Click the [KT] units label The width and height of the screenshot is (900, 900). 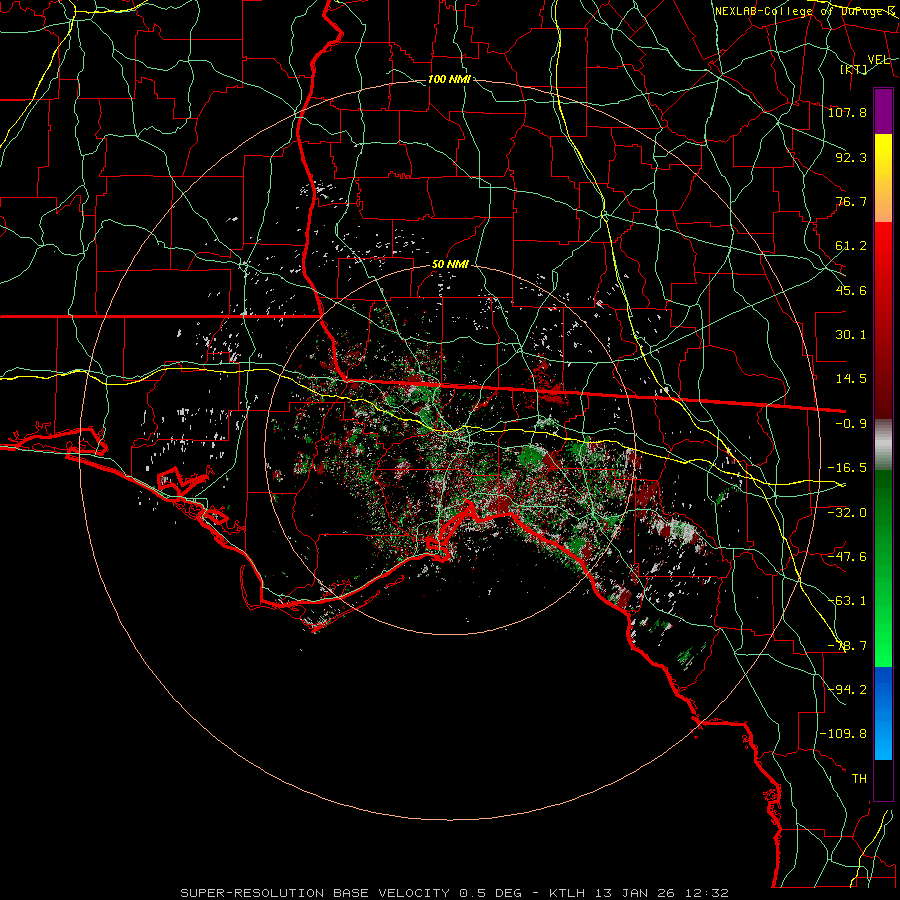click(x=854, y=69)
